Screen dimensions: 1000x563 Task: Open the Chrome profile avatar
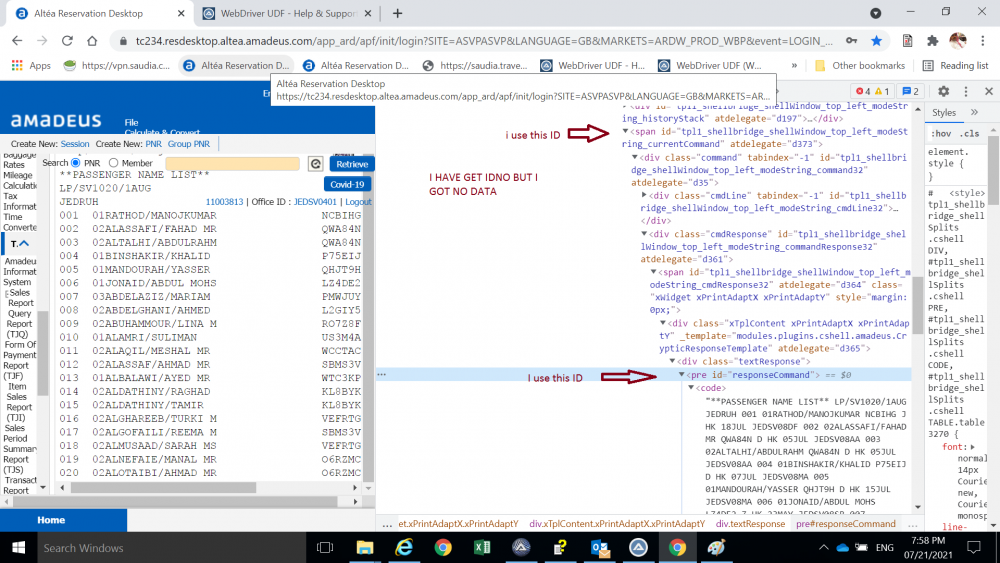tap(957, 41)
